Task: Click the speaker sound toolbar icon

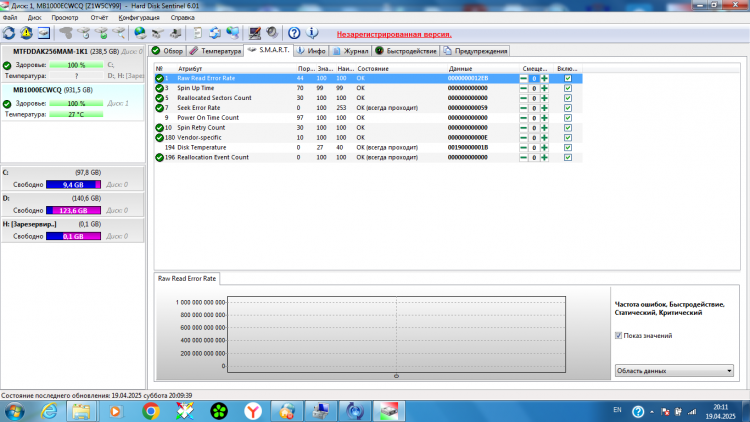Action: [272, 33]
